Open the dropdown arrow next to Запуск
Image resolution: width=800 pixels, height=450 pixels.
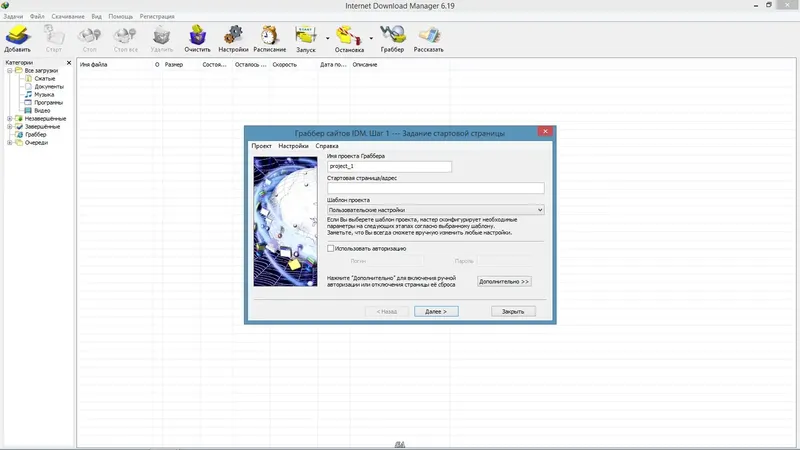pyautogui.click(x=327, y=38)
